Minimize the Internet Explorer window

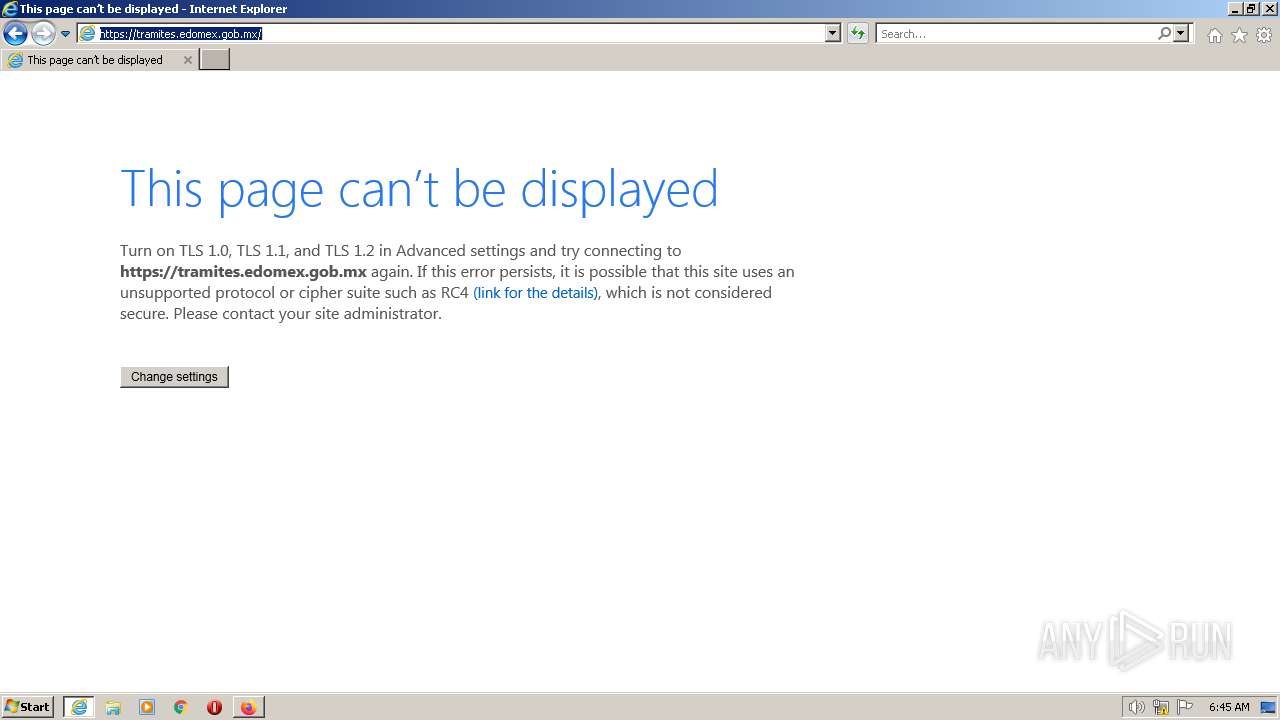coord(1236,9)
